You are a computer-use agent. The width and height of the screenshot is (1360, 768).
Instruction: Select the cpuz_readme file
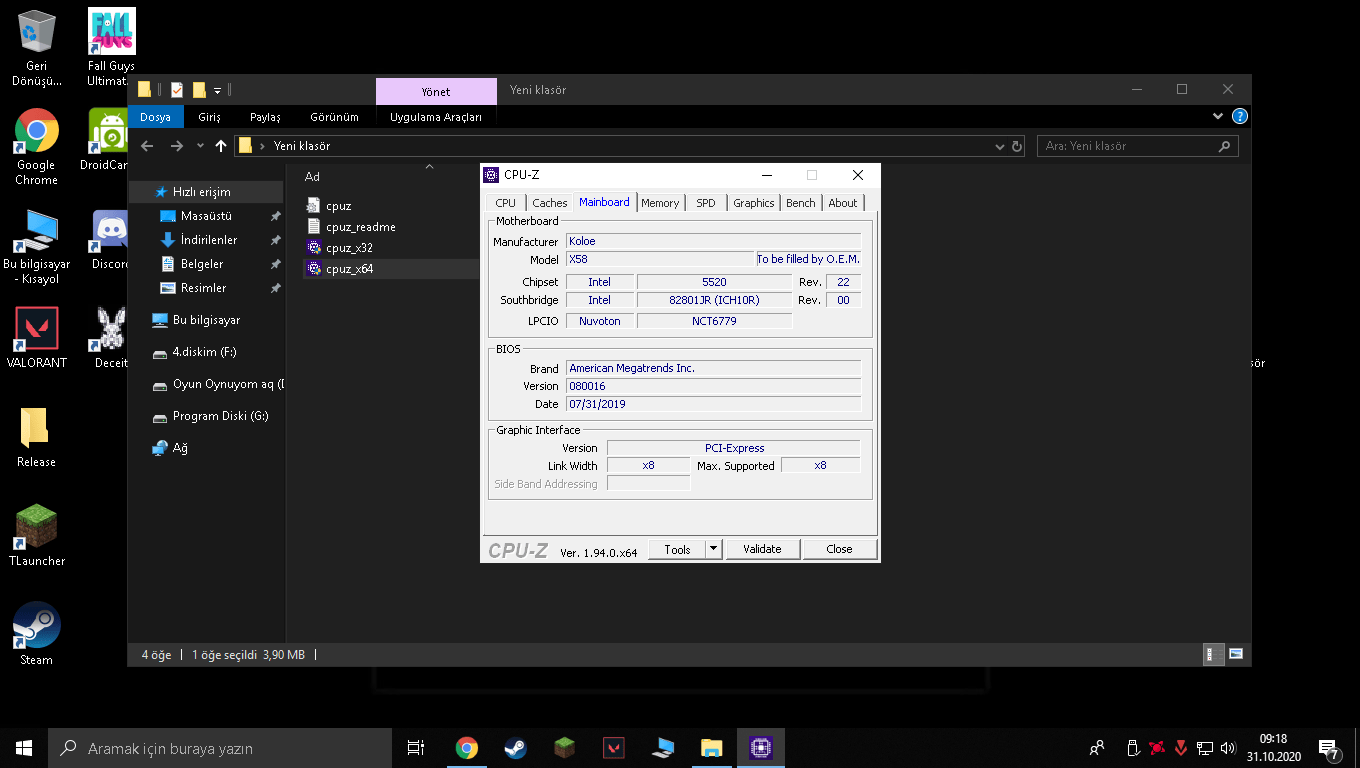tap(360, 227)
